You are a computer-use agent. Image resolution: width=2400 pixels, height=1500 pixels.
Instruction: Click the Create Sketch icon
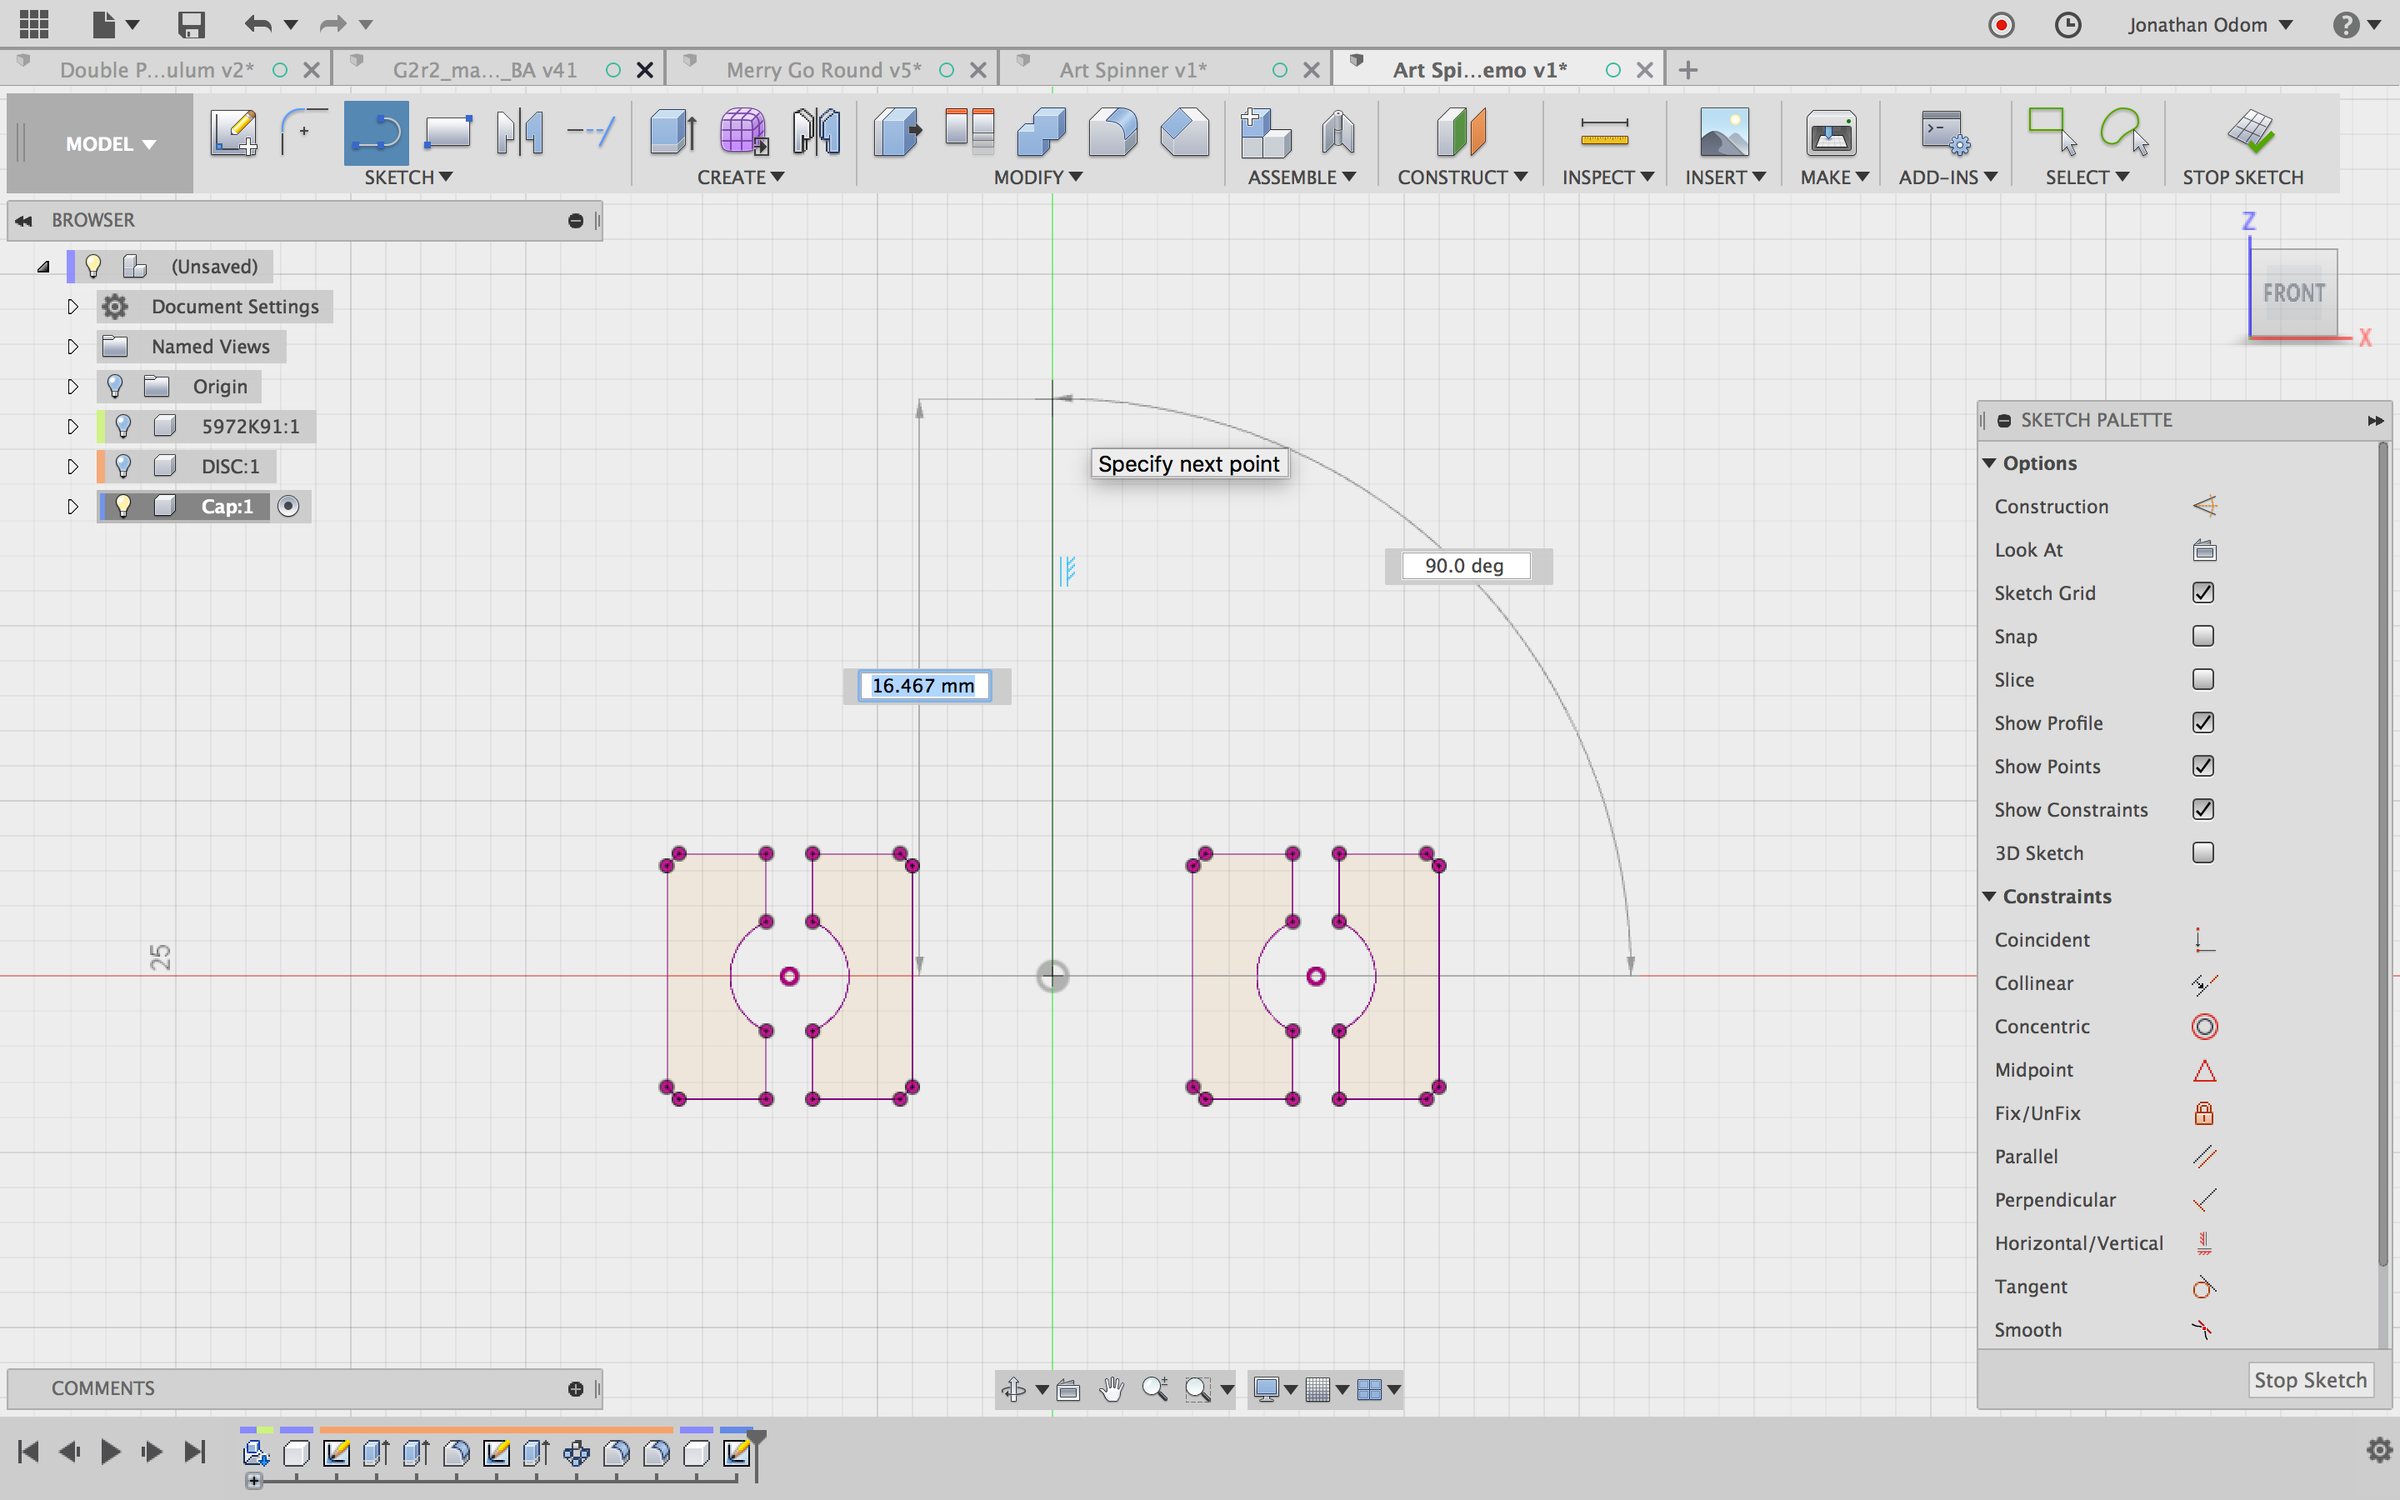(233, 132)
